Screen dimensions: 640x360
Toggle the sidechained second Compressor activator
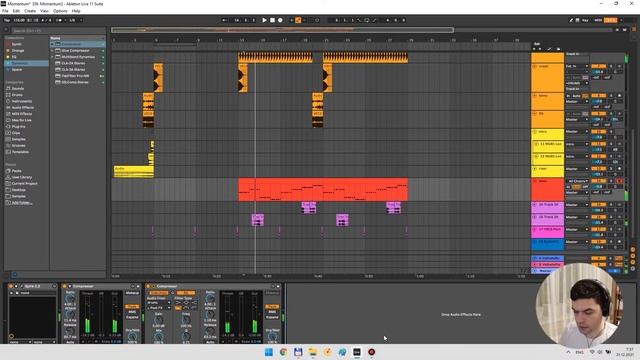[148, 286]
